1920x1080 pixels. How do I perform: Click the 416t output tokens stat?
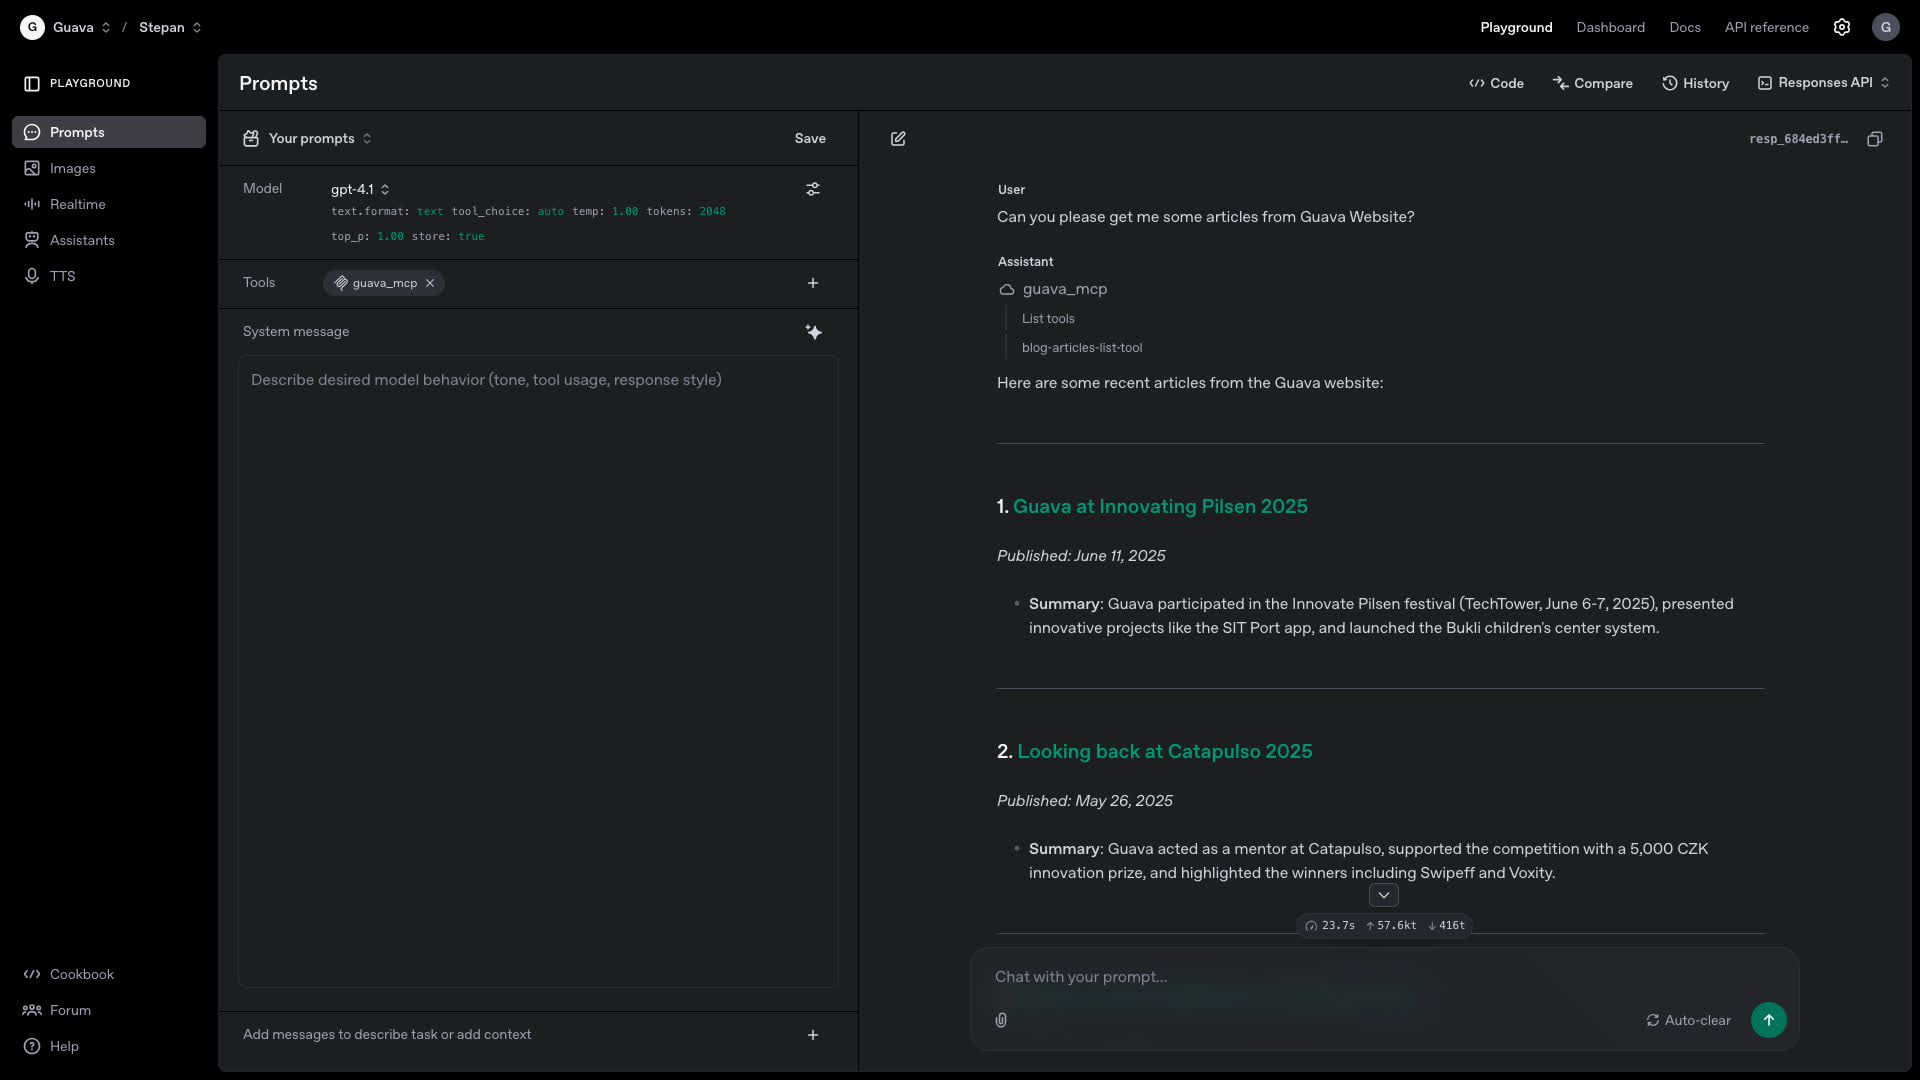(x=1446, y=926)
